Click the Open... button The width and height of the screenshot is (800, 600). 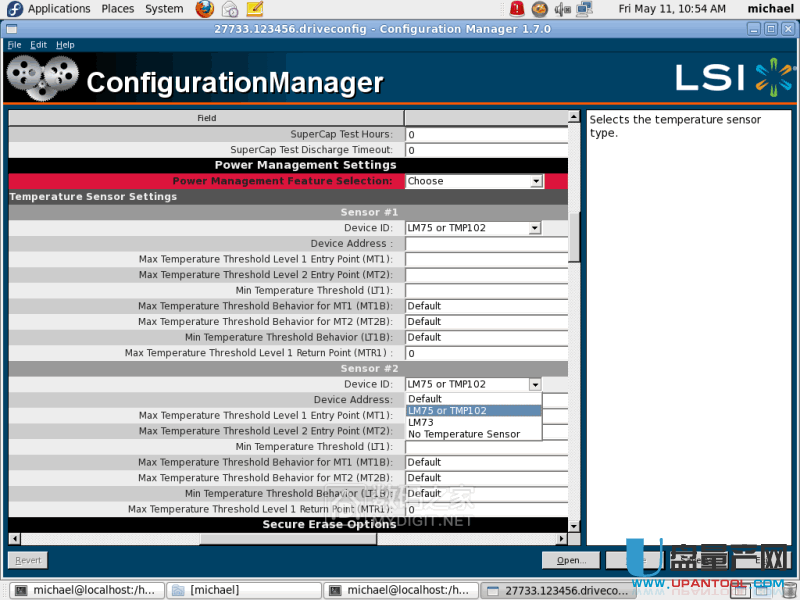[x=571, y=560]
